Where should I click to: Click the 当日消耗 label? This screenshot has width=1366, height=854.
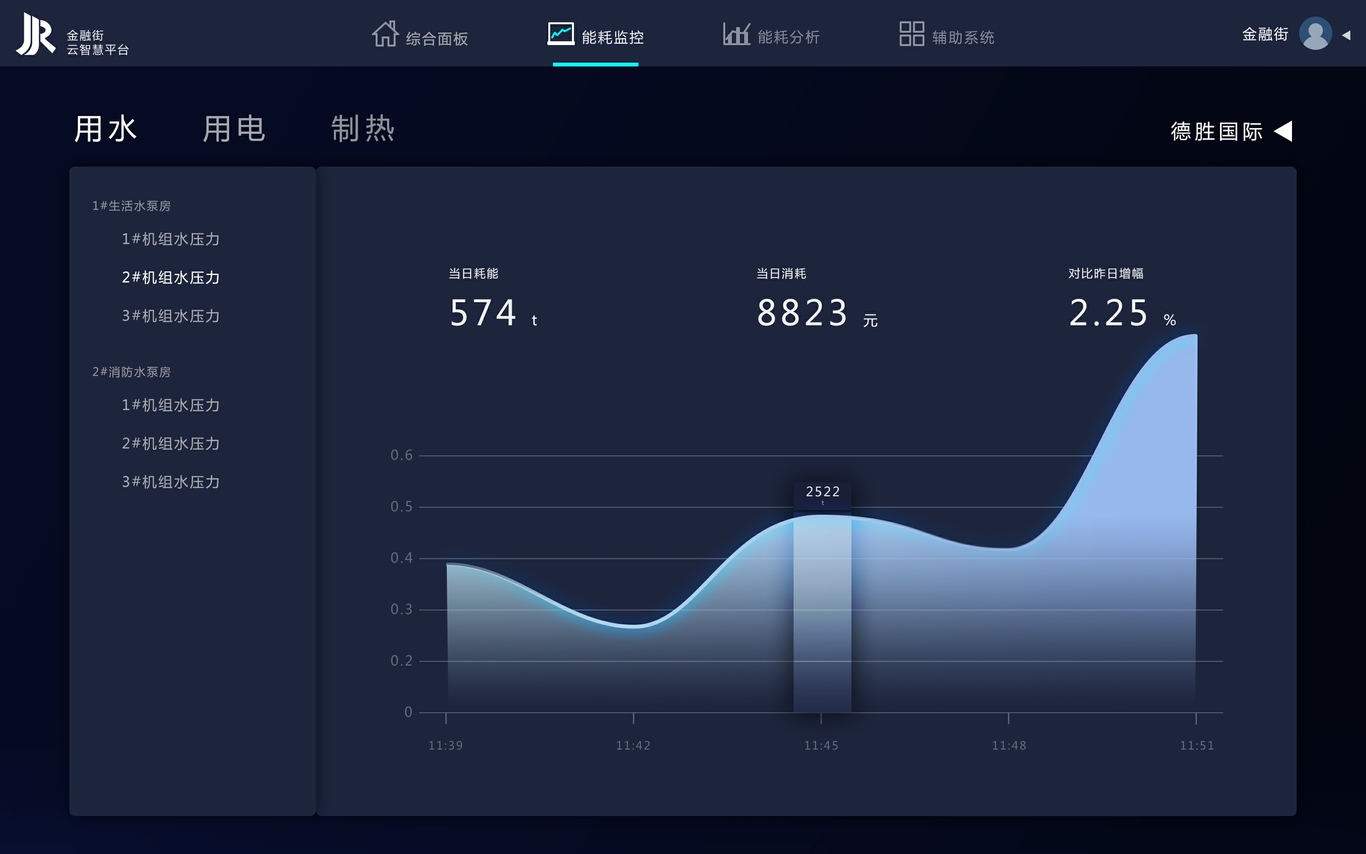(x=781, y=273)
